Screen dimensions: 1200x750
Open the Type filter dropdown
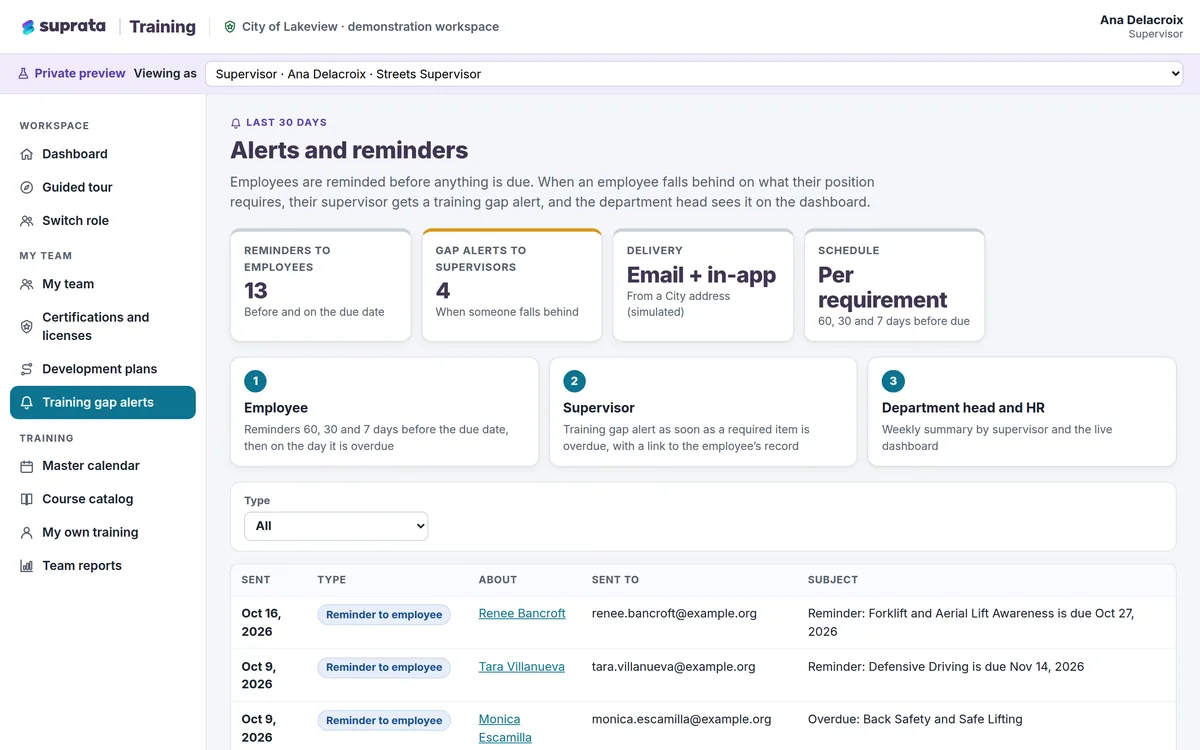(336, 526)
